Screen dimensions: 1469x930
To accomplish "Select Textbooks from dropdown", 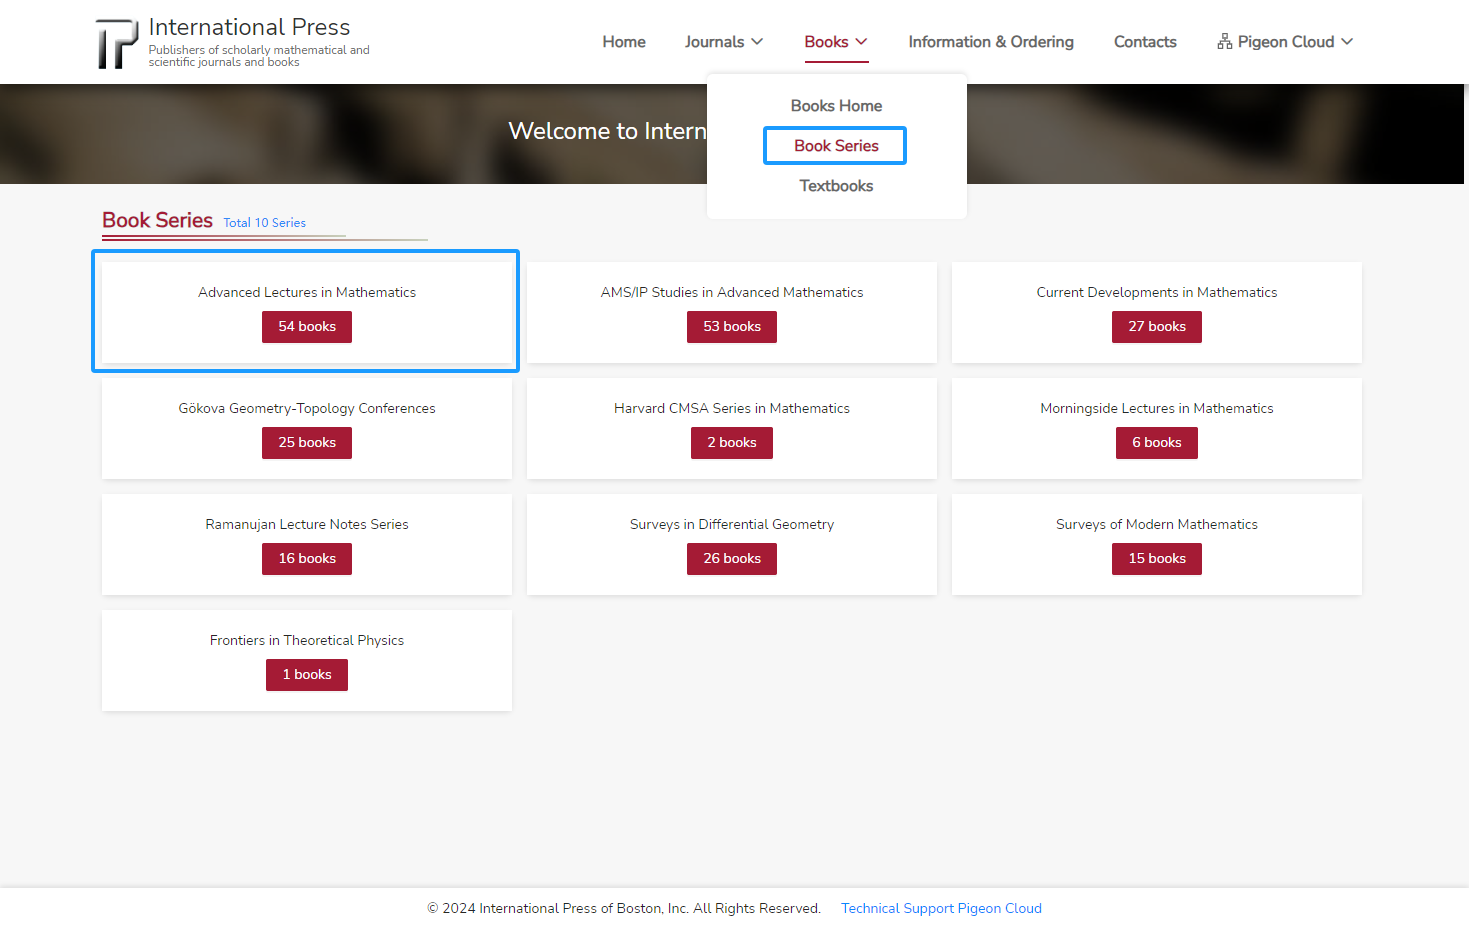I will (x=836, y=186).
